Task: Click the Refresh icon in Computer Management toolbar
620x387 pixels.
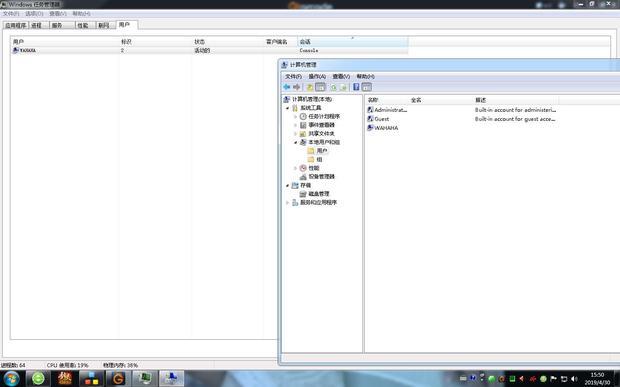Action: (x=334, y=87)
